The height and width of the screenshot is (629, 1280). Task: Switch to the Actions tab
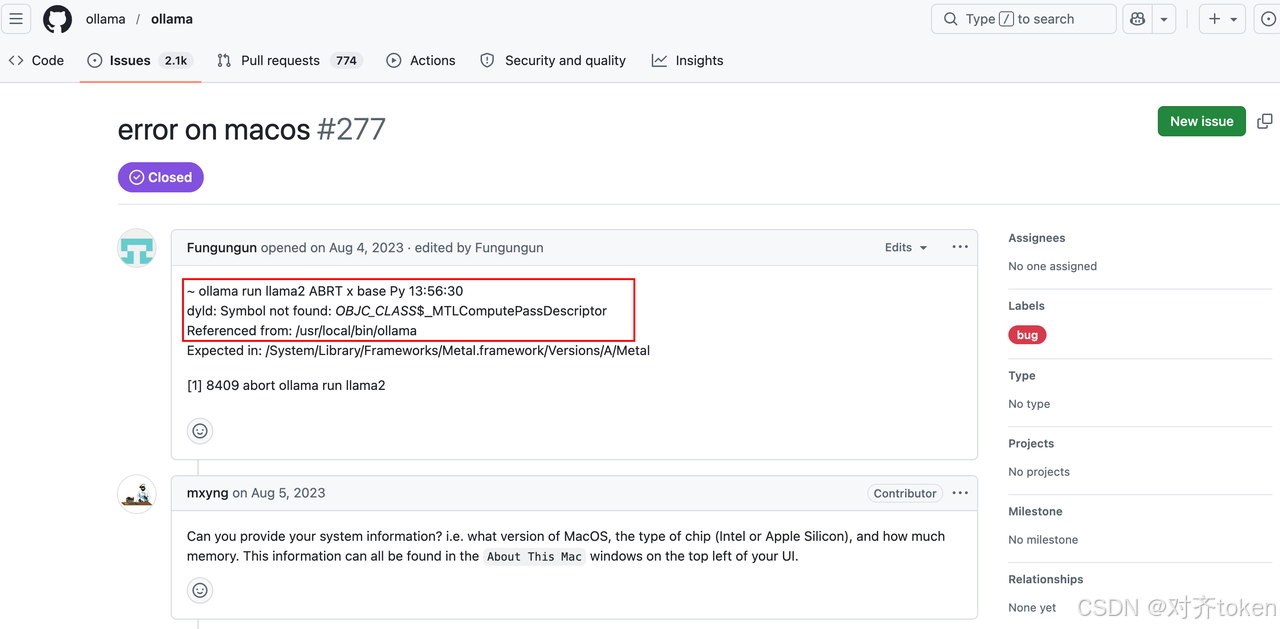pyautogui.click(x=421, y=60)
